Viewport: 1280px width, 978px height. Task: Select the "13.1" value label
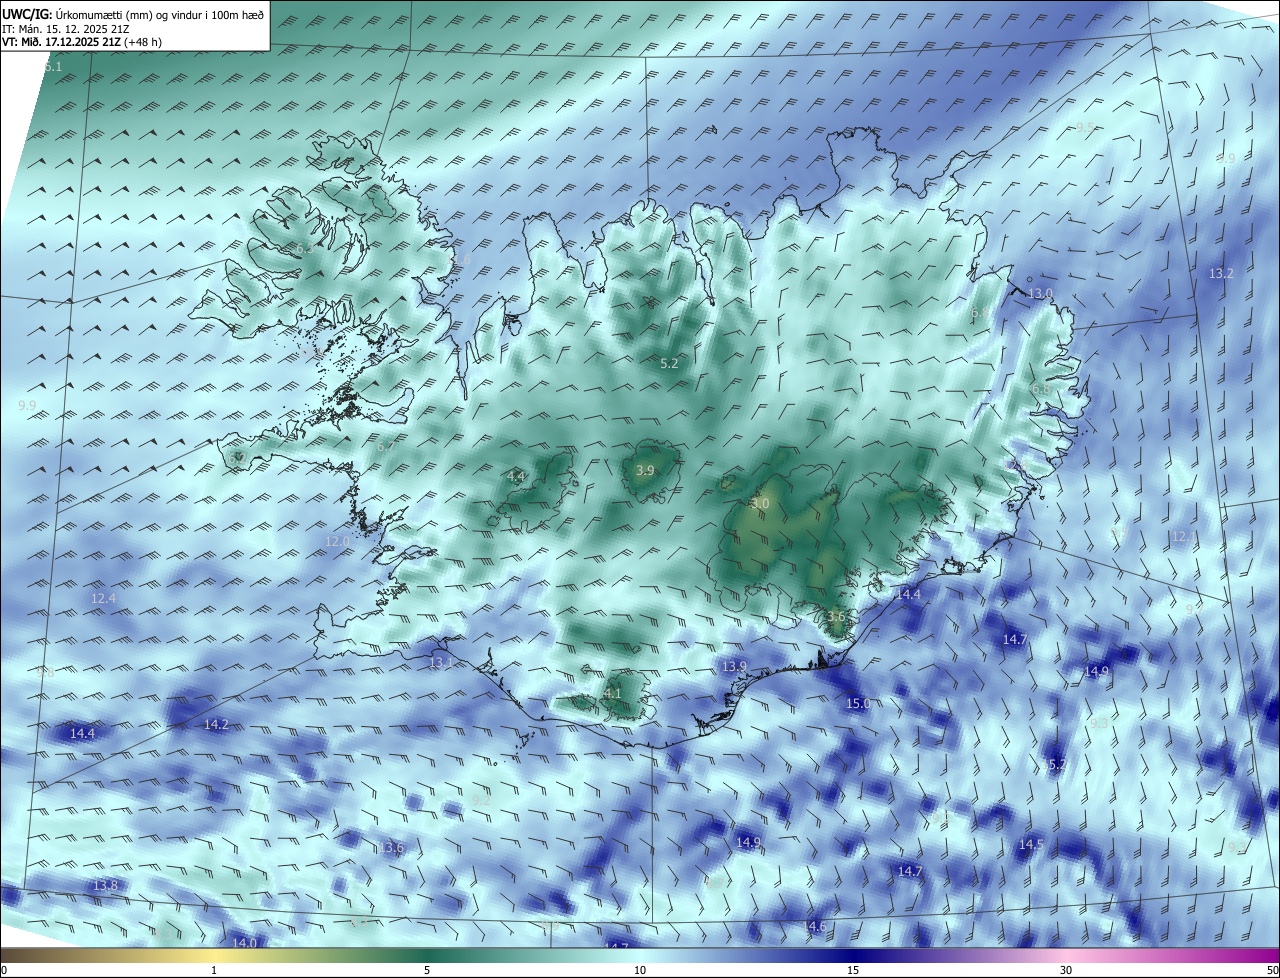(x=441, y=662)
